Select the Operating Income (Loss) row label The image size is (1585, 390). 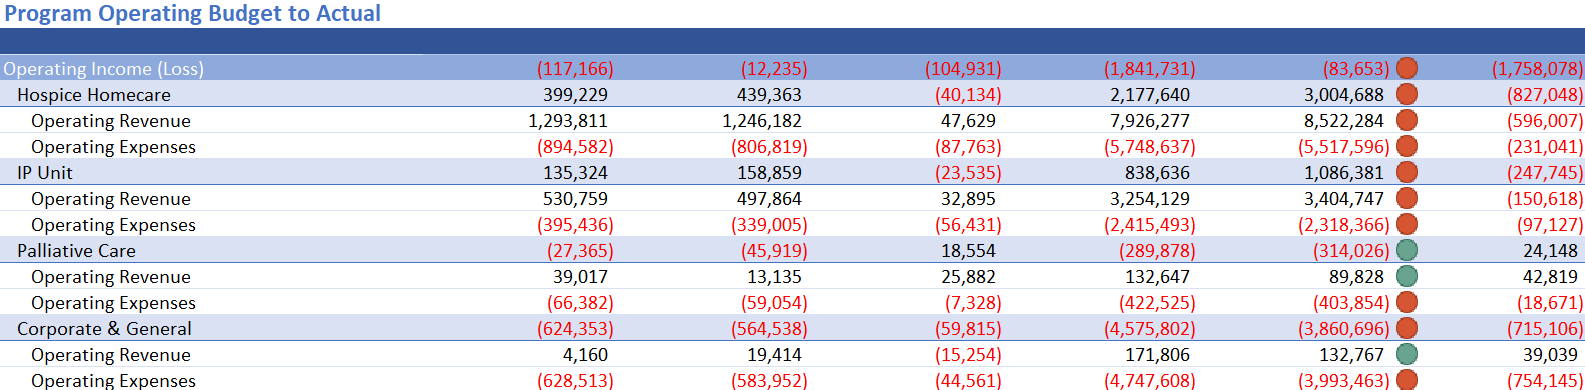(104, 69)
